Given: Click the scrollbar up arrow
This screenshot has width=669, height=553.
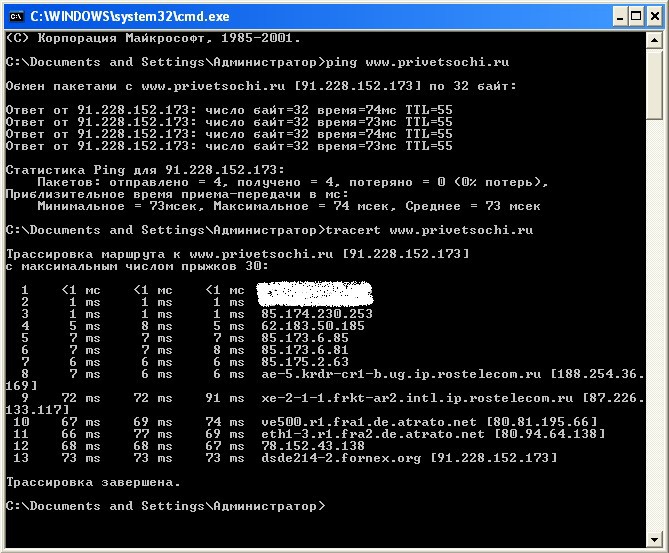Looking at the screenshot, I should tap(656, 39).
